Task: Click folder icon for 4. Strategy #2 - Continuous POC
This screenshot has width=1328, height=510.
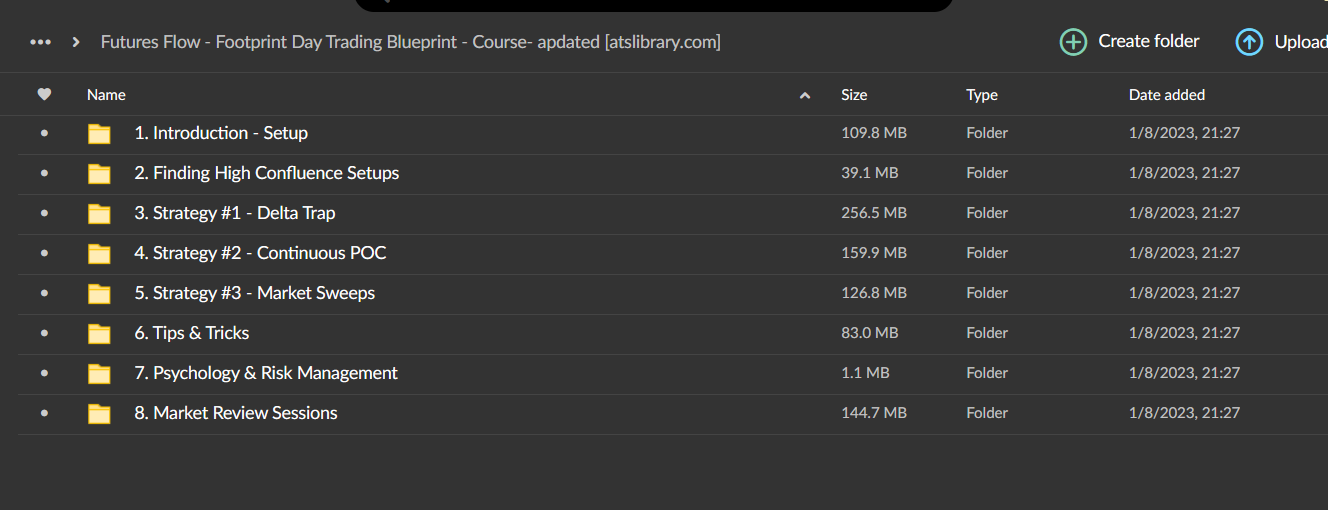Action: pos(99,254)
